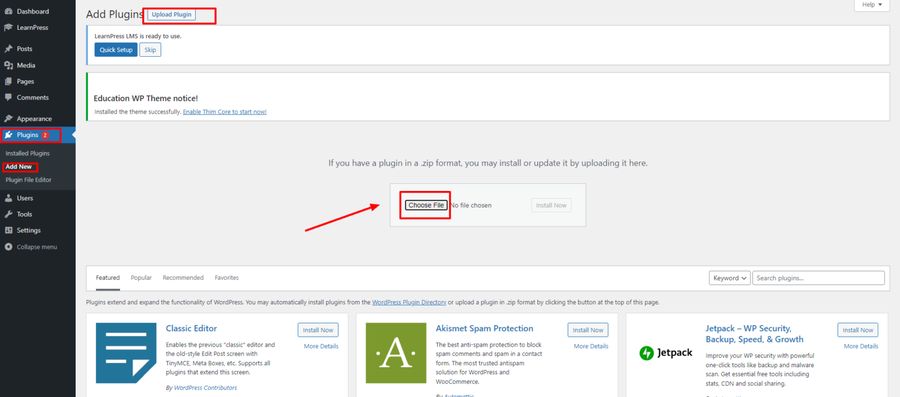Viewport: 900px width, 397px height.
Task: Click the Settings sliders icon
Action: (9, 230)
